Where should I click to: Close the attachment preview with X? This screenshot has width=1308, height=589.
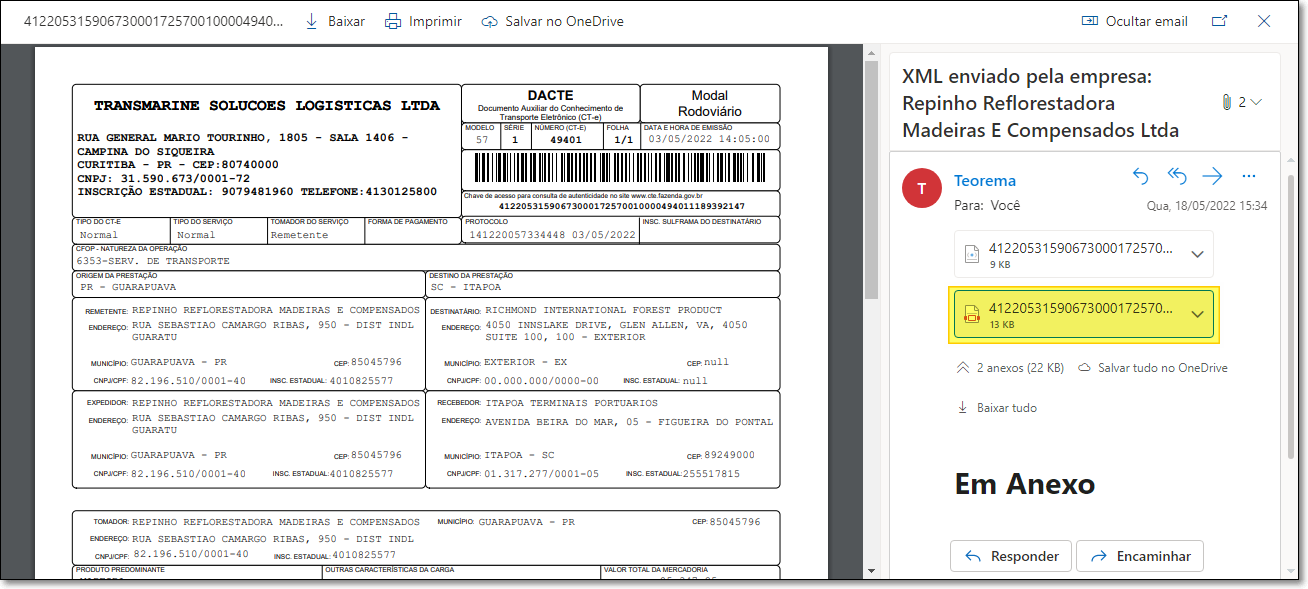point(1264,21)
